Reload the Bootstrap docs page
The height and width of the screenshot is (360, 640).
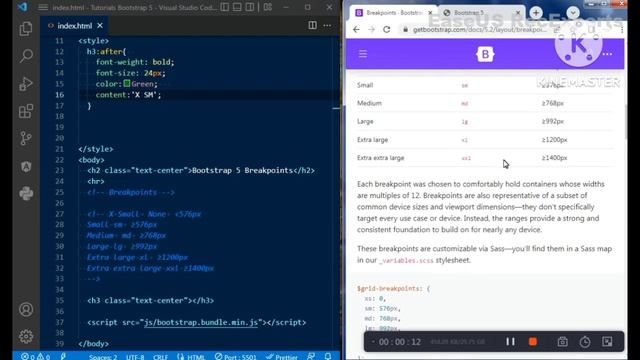pos(387,29)
